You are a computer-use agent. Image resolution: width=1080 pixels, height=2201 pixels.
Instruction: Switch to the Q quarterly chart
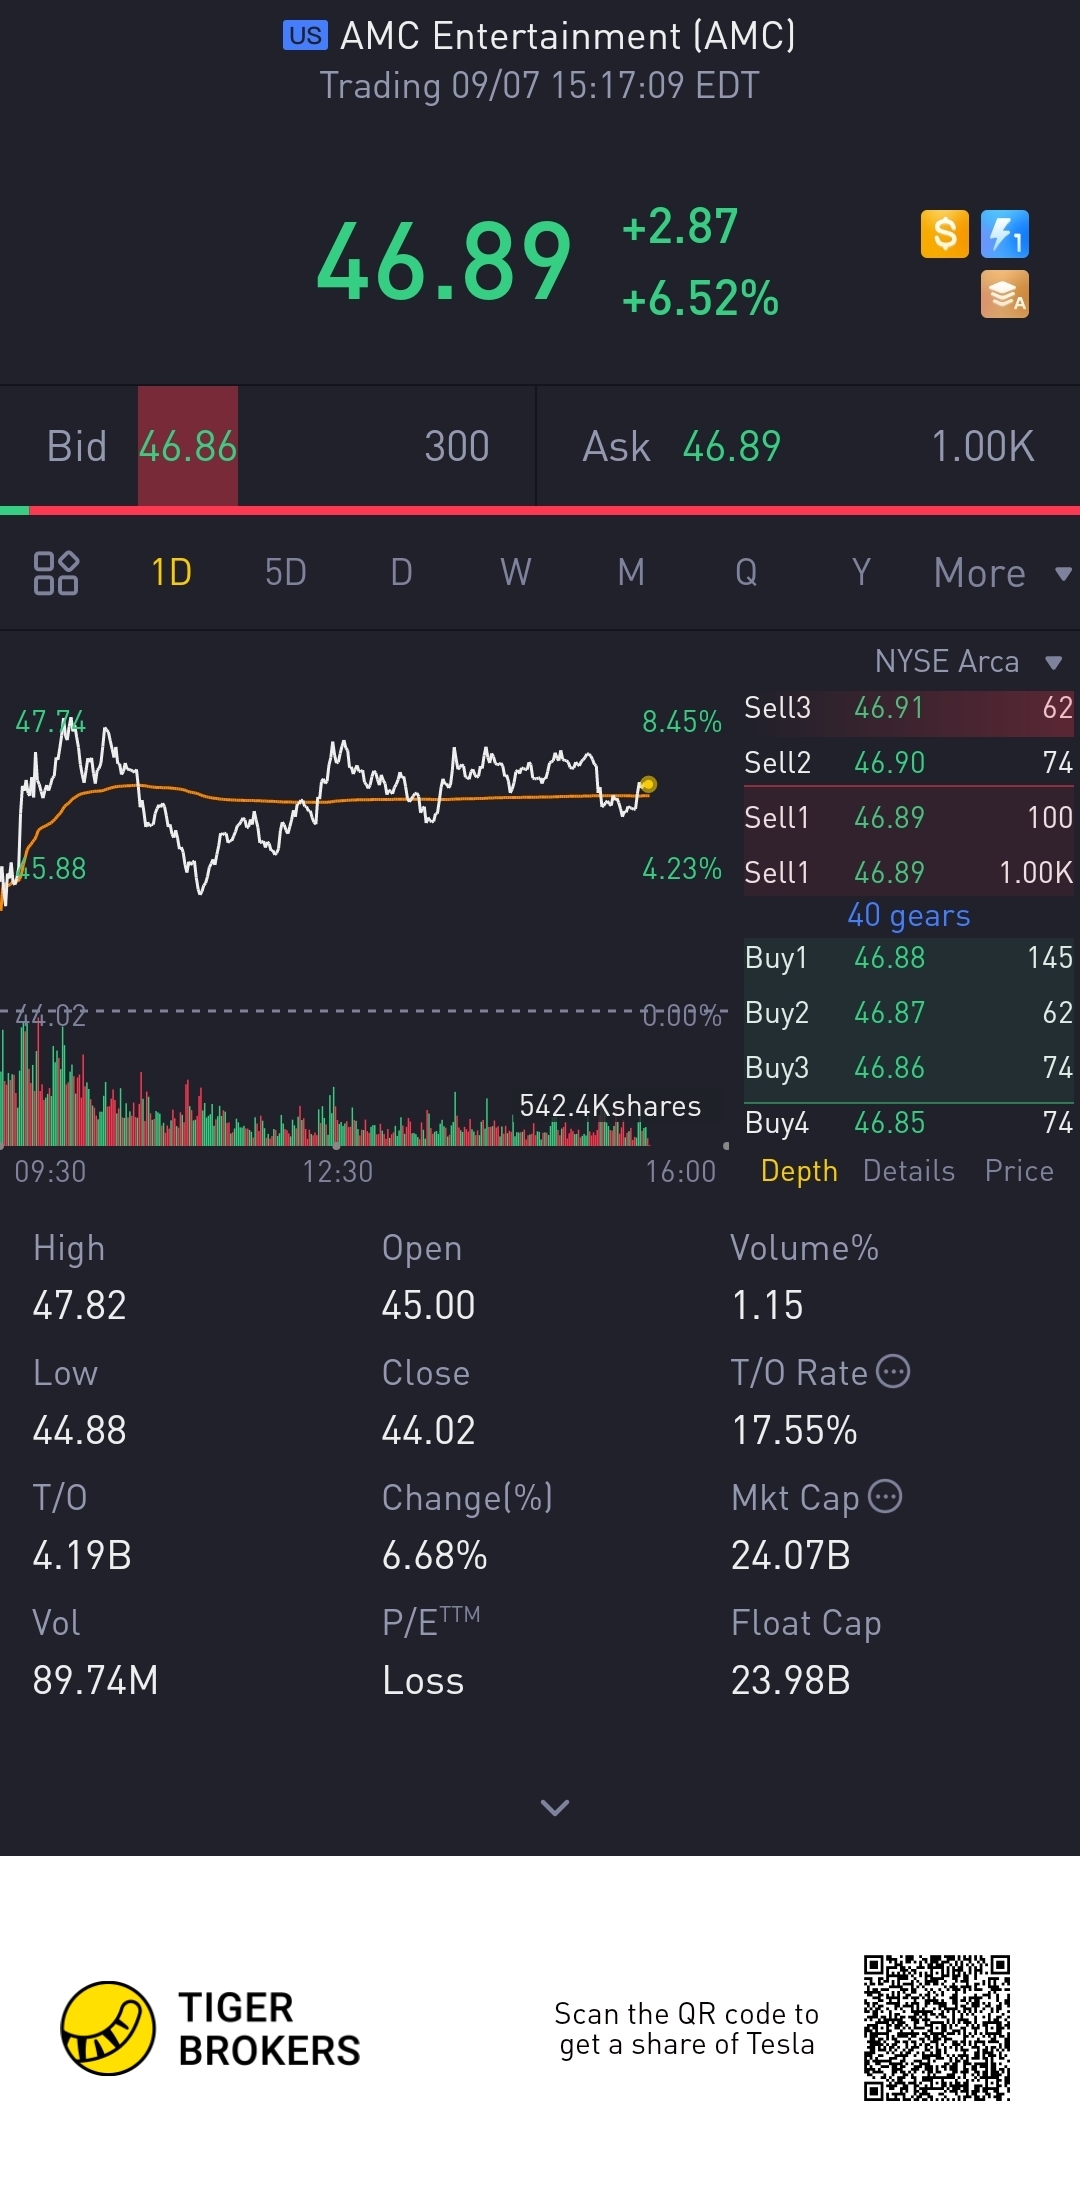[746, 573]
